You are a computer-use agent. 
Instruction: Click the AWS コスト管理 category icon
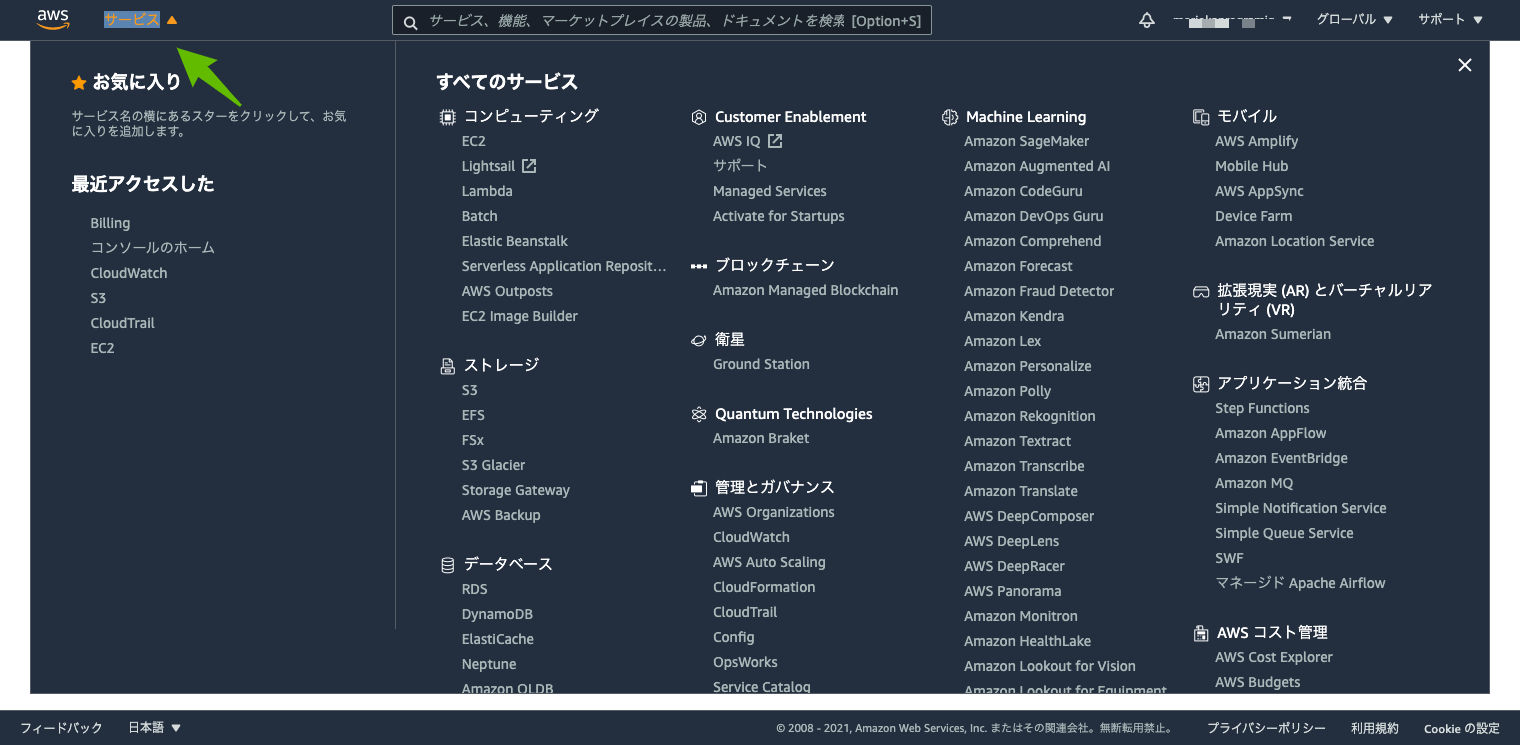click(x=1201, y=633)
